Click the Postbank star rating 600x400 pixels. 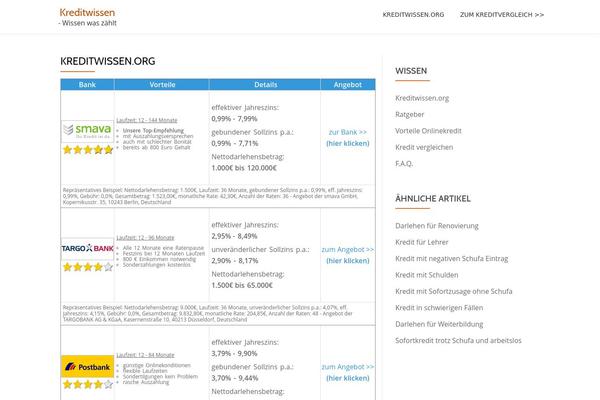click(x=88, y=384)
